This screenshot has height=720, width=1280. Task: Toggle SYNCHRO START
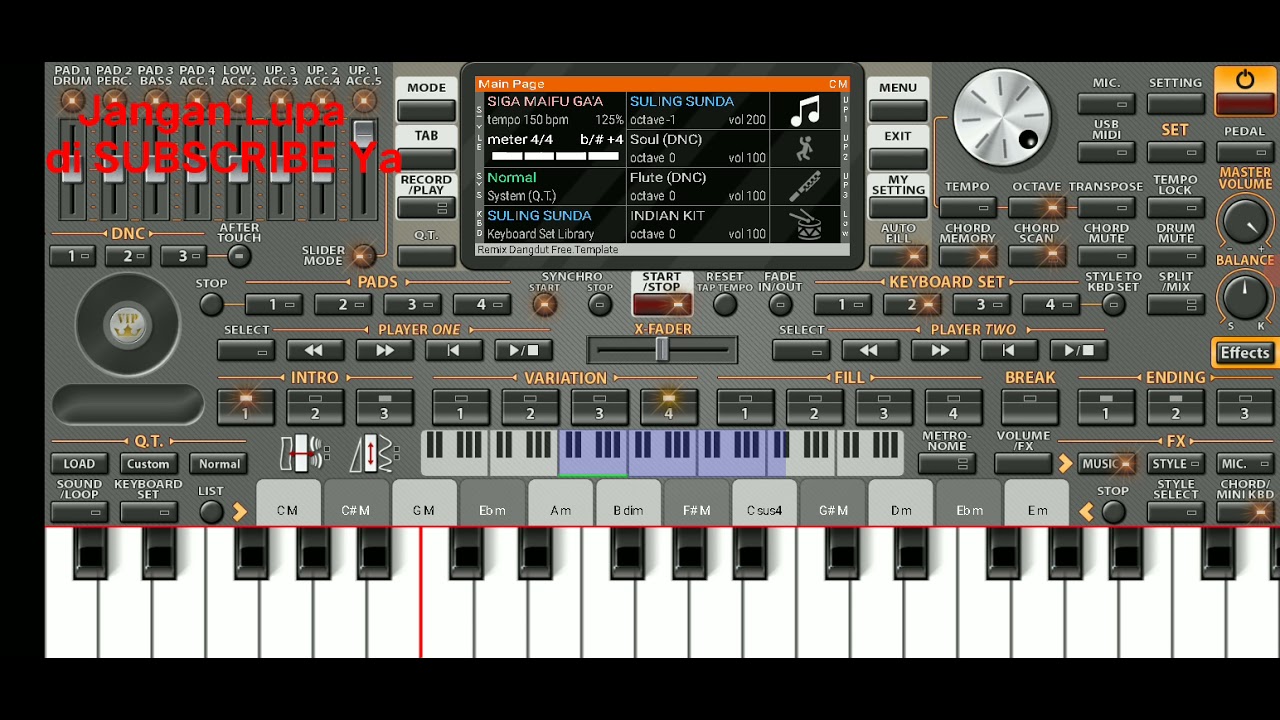544,305
